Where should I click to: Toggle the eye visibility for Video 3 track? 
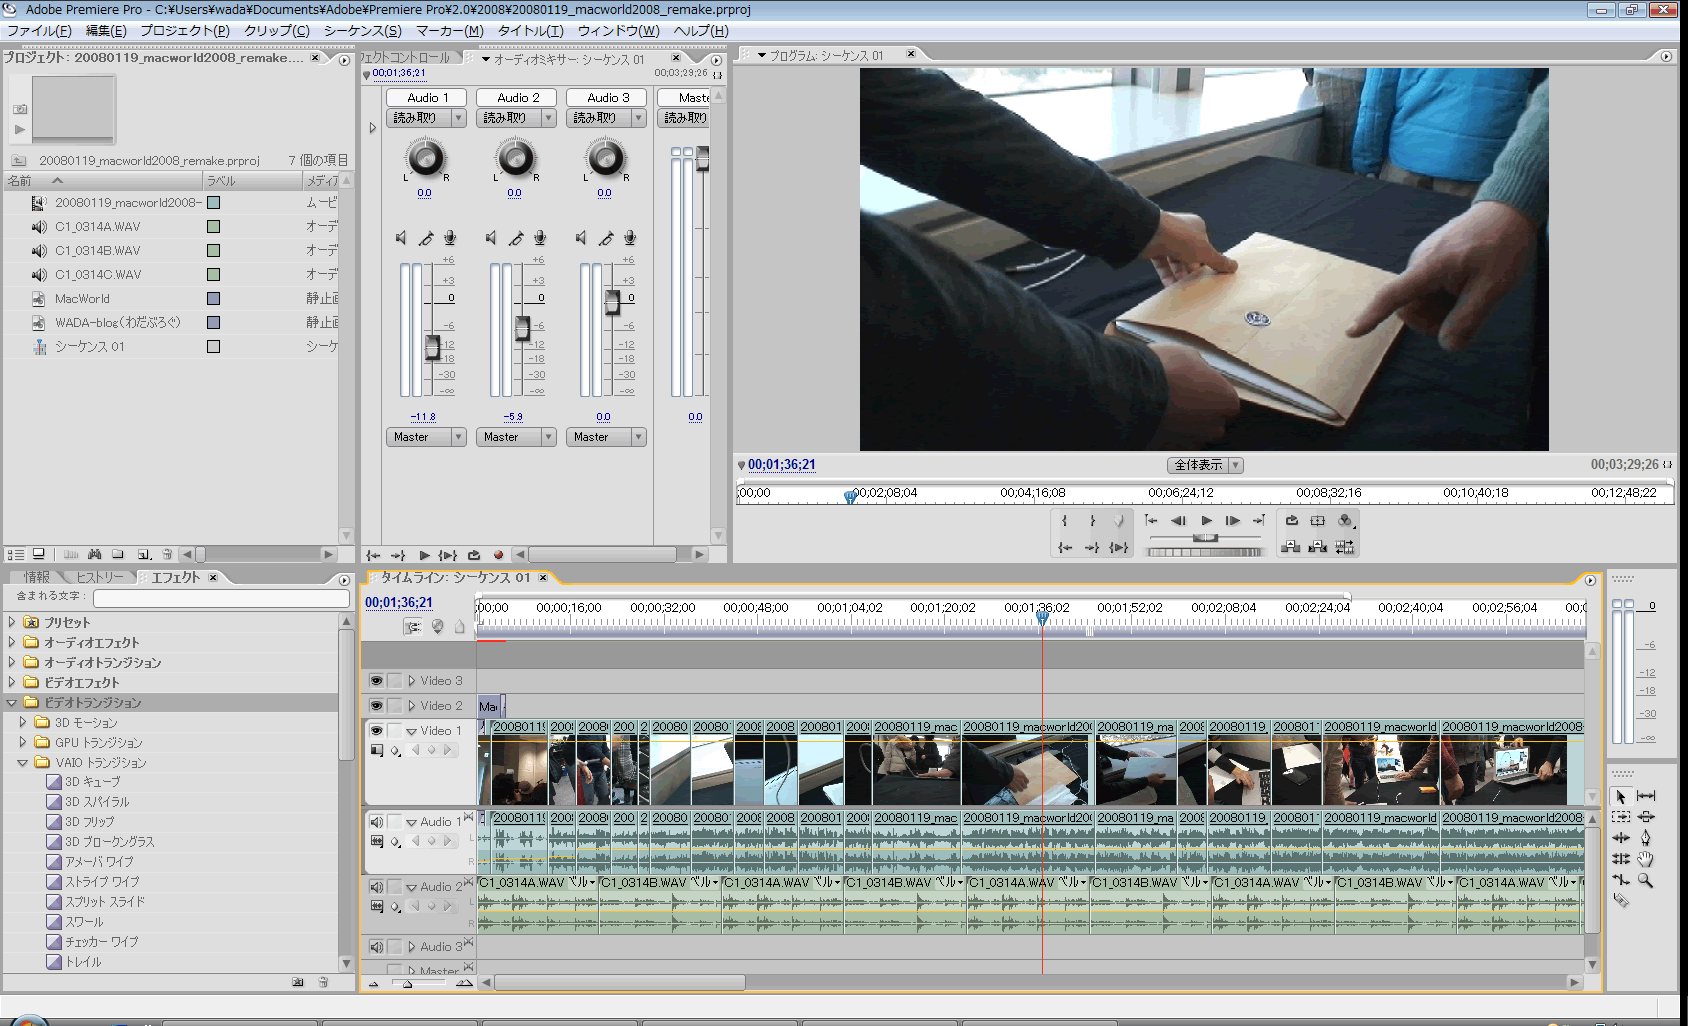click(x=377, y=681)
